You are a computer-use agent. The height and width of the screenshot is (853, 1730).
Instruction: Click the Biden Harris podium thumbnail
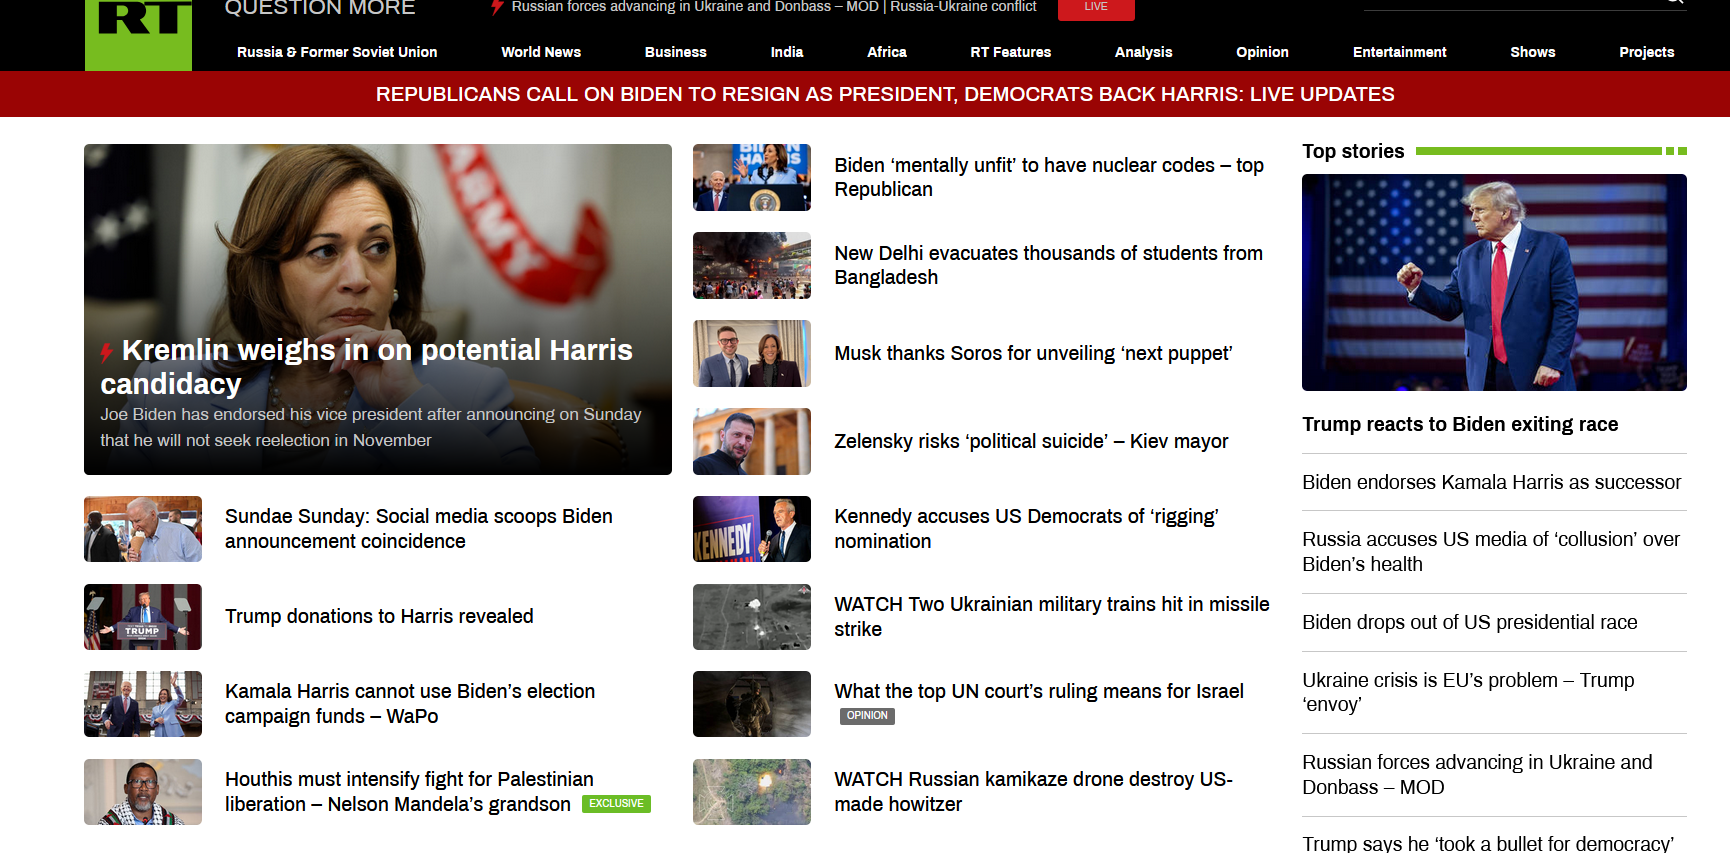tap(752, 177)
